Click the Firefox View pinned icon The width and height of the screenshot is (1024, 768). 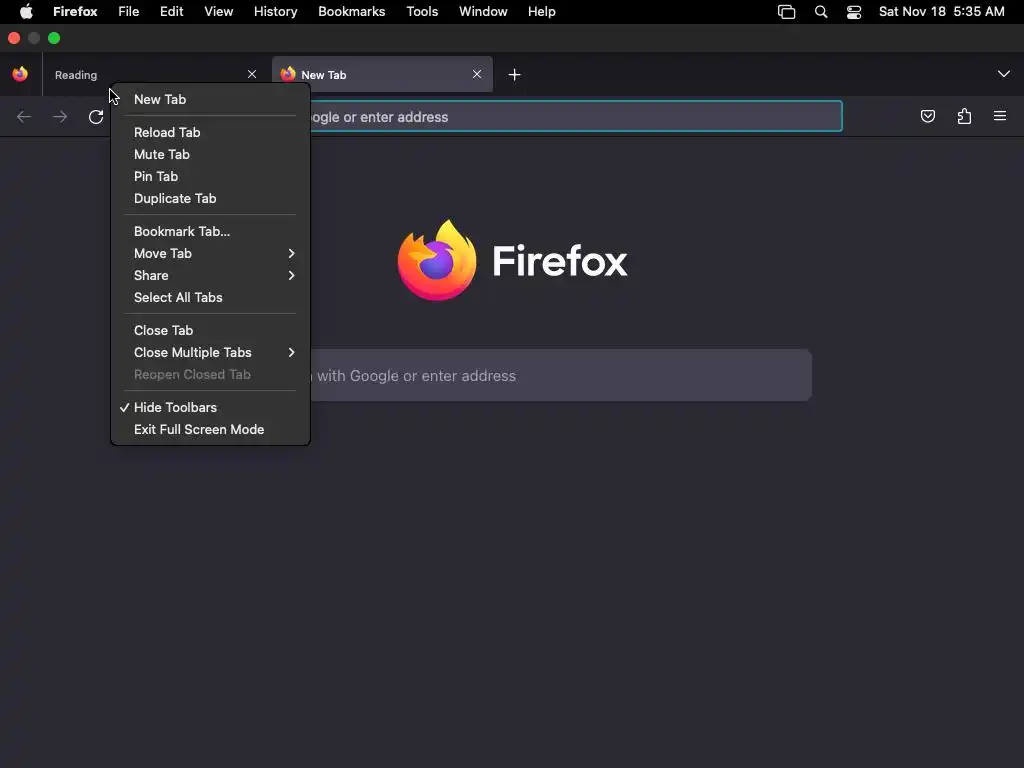tap(20, 74)
